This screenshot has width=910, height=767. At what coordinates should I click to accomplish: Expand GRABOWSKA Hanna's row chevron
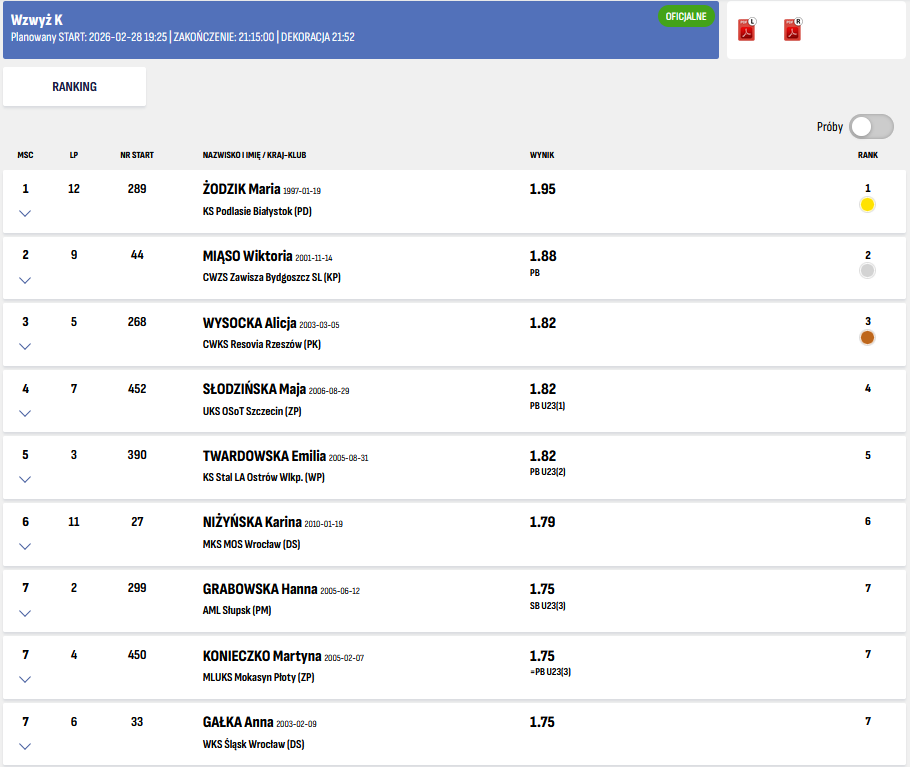[25, 613]
